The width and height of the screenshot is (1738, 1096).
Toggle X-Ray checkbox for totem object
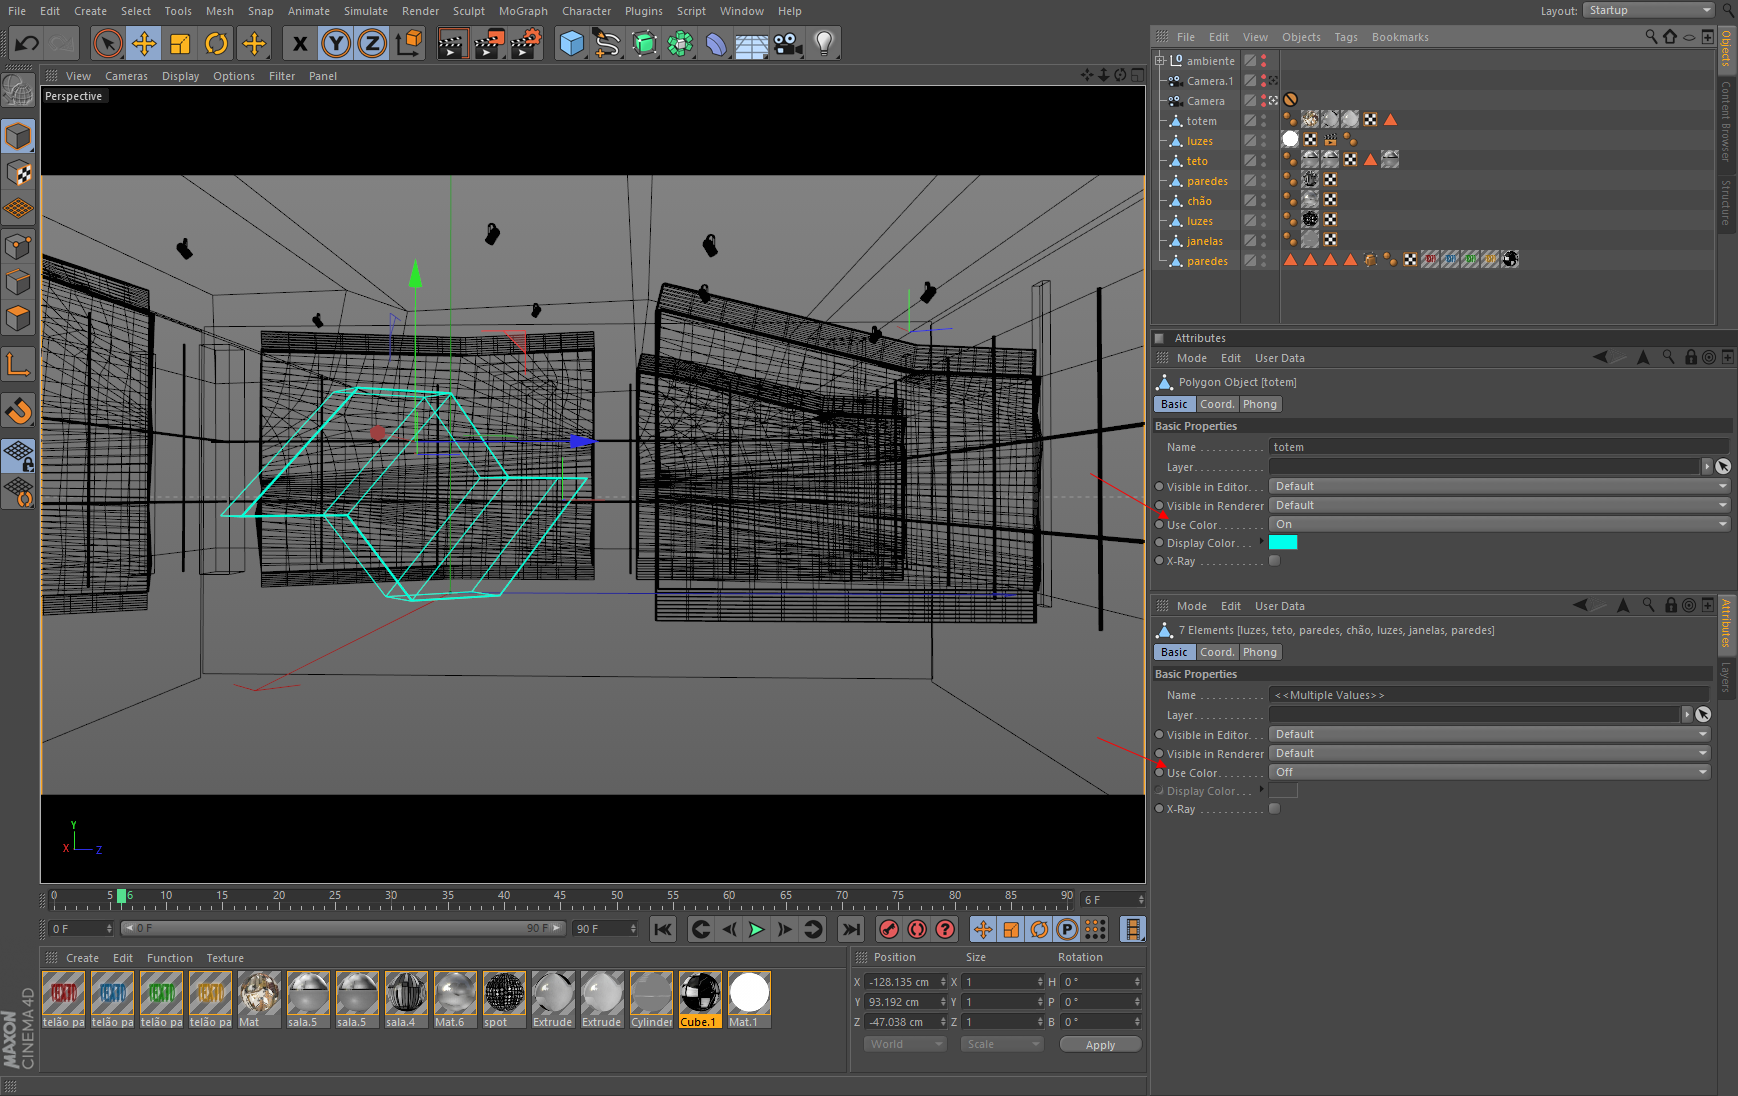pyautogui.click(x=1274, y=561)
